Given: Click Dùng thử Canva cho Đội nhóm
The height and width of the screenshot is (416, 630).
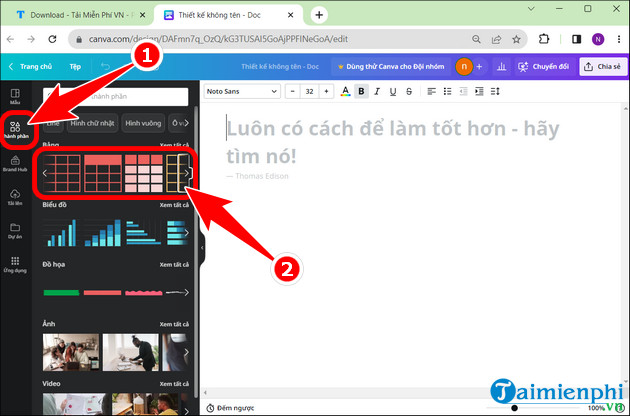Looking at the screenshot, I should [391, 66].
